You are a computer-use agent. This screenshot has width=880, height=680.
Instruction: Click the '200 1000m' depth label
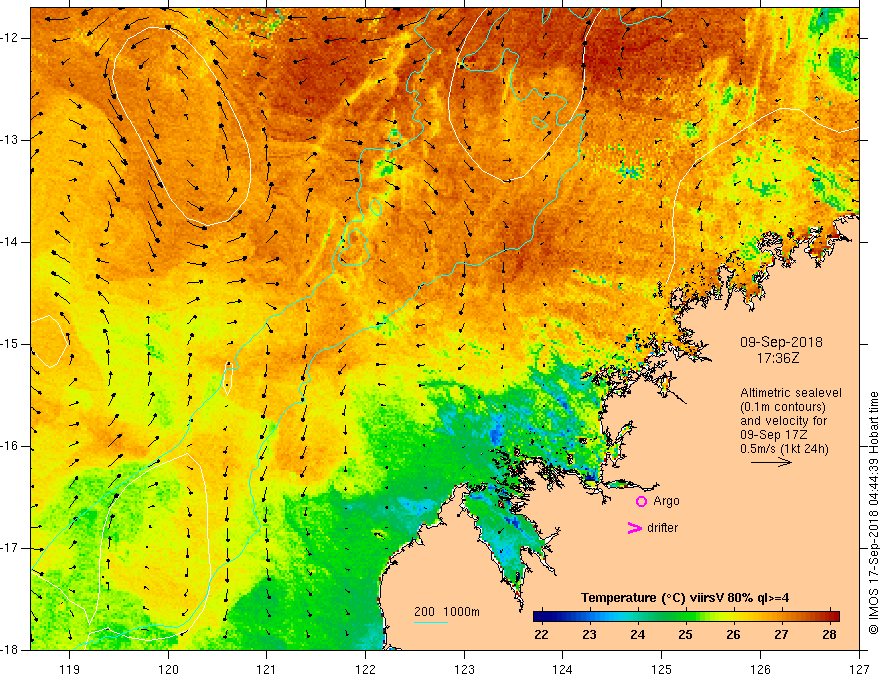(447, 612)
